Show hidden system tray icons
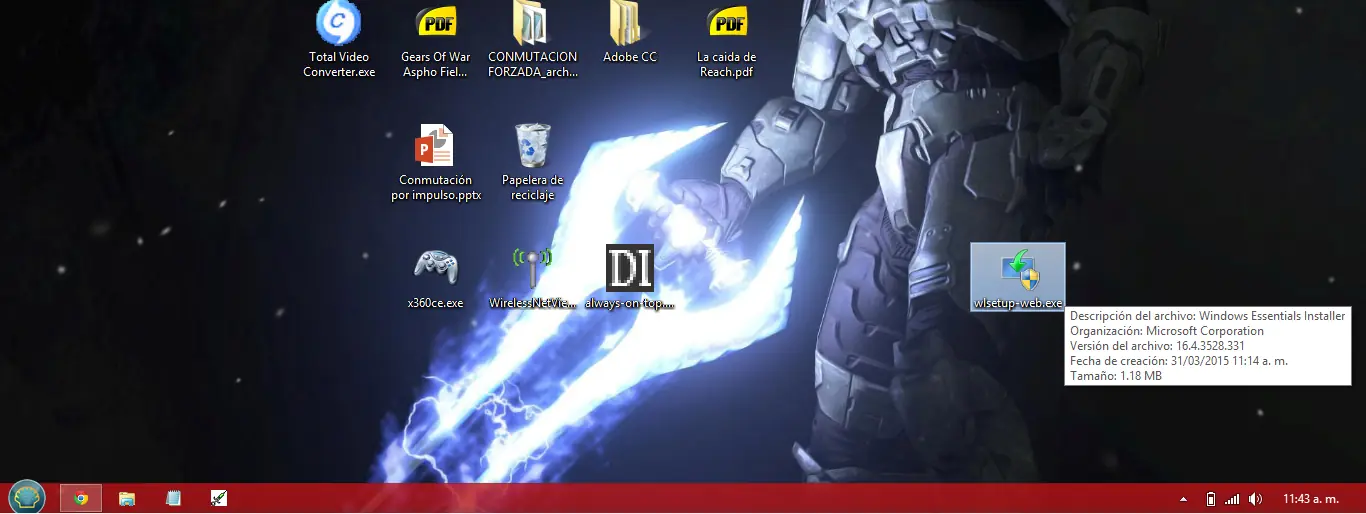 (x=1184, y=499)
